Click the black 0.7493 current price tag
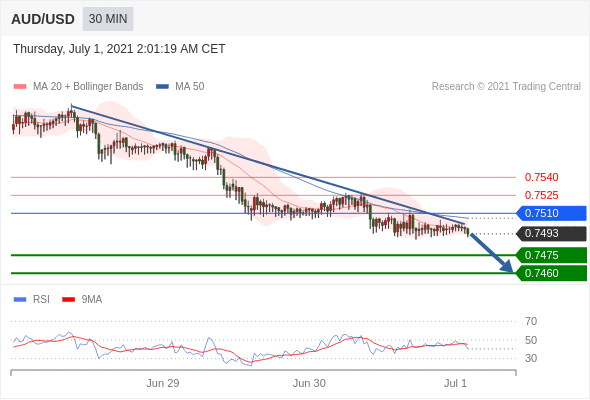Image resolution: width=590 pixels, height=400 pixels. pos(551,233)
